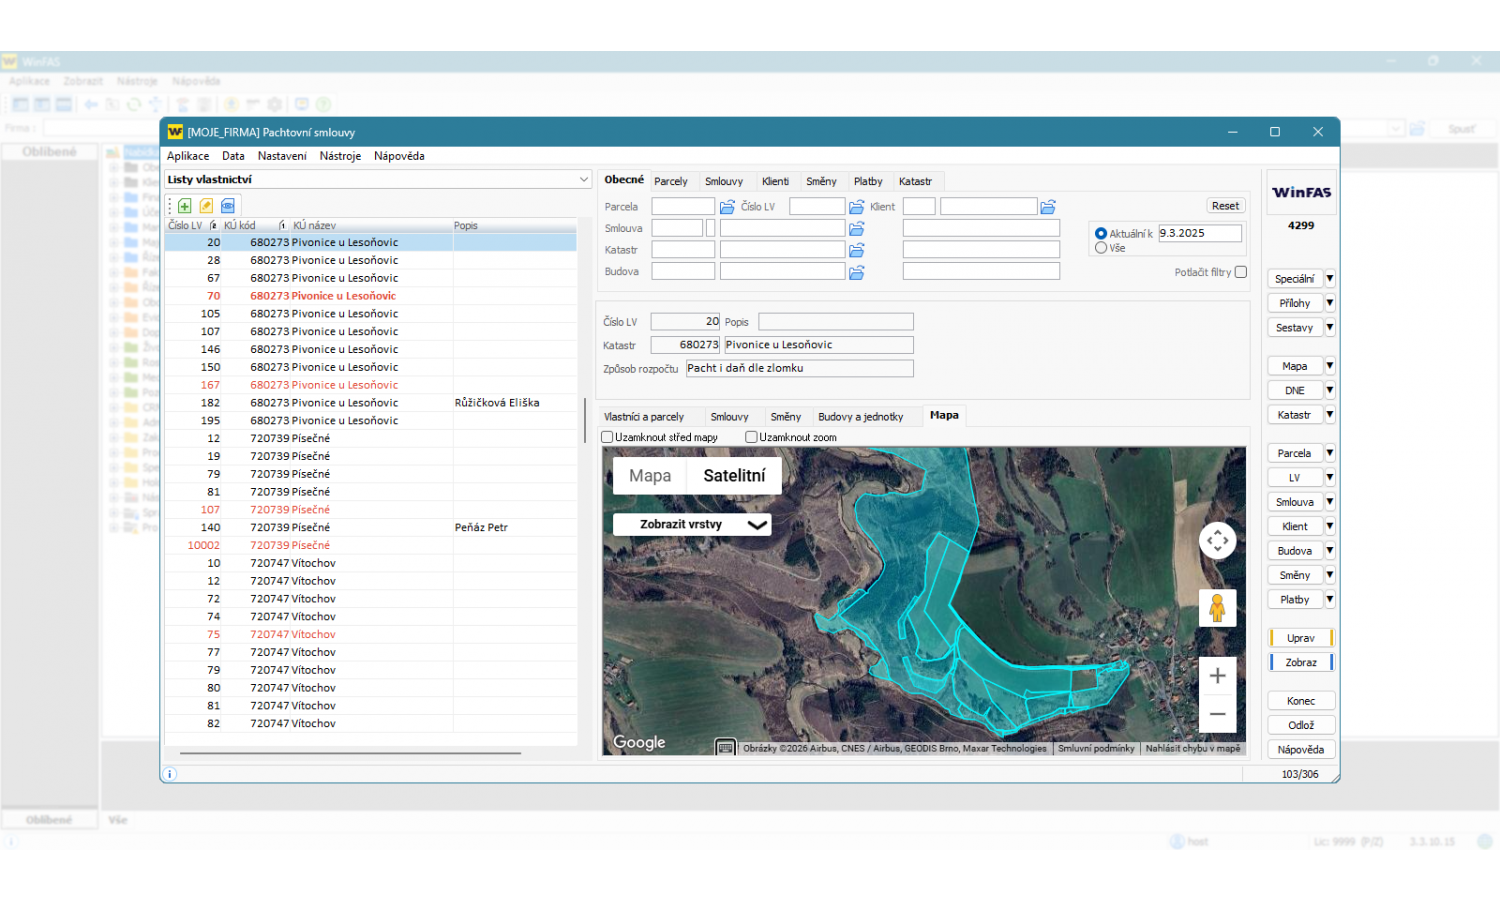Open keyboard shortcuts icon on map
The height and width of the screenshot is (900, 1500).
[726, 747]
